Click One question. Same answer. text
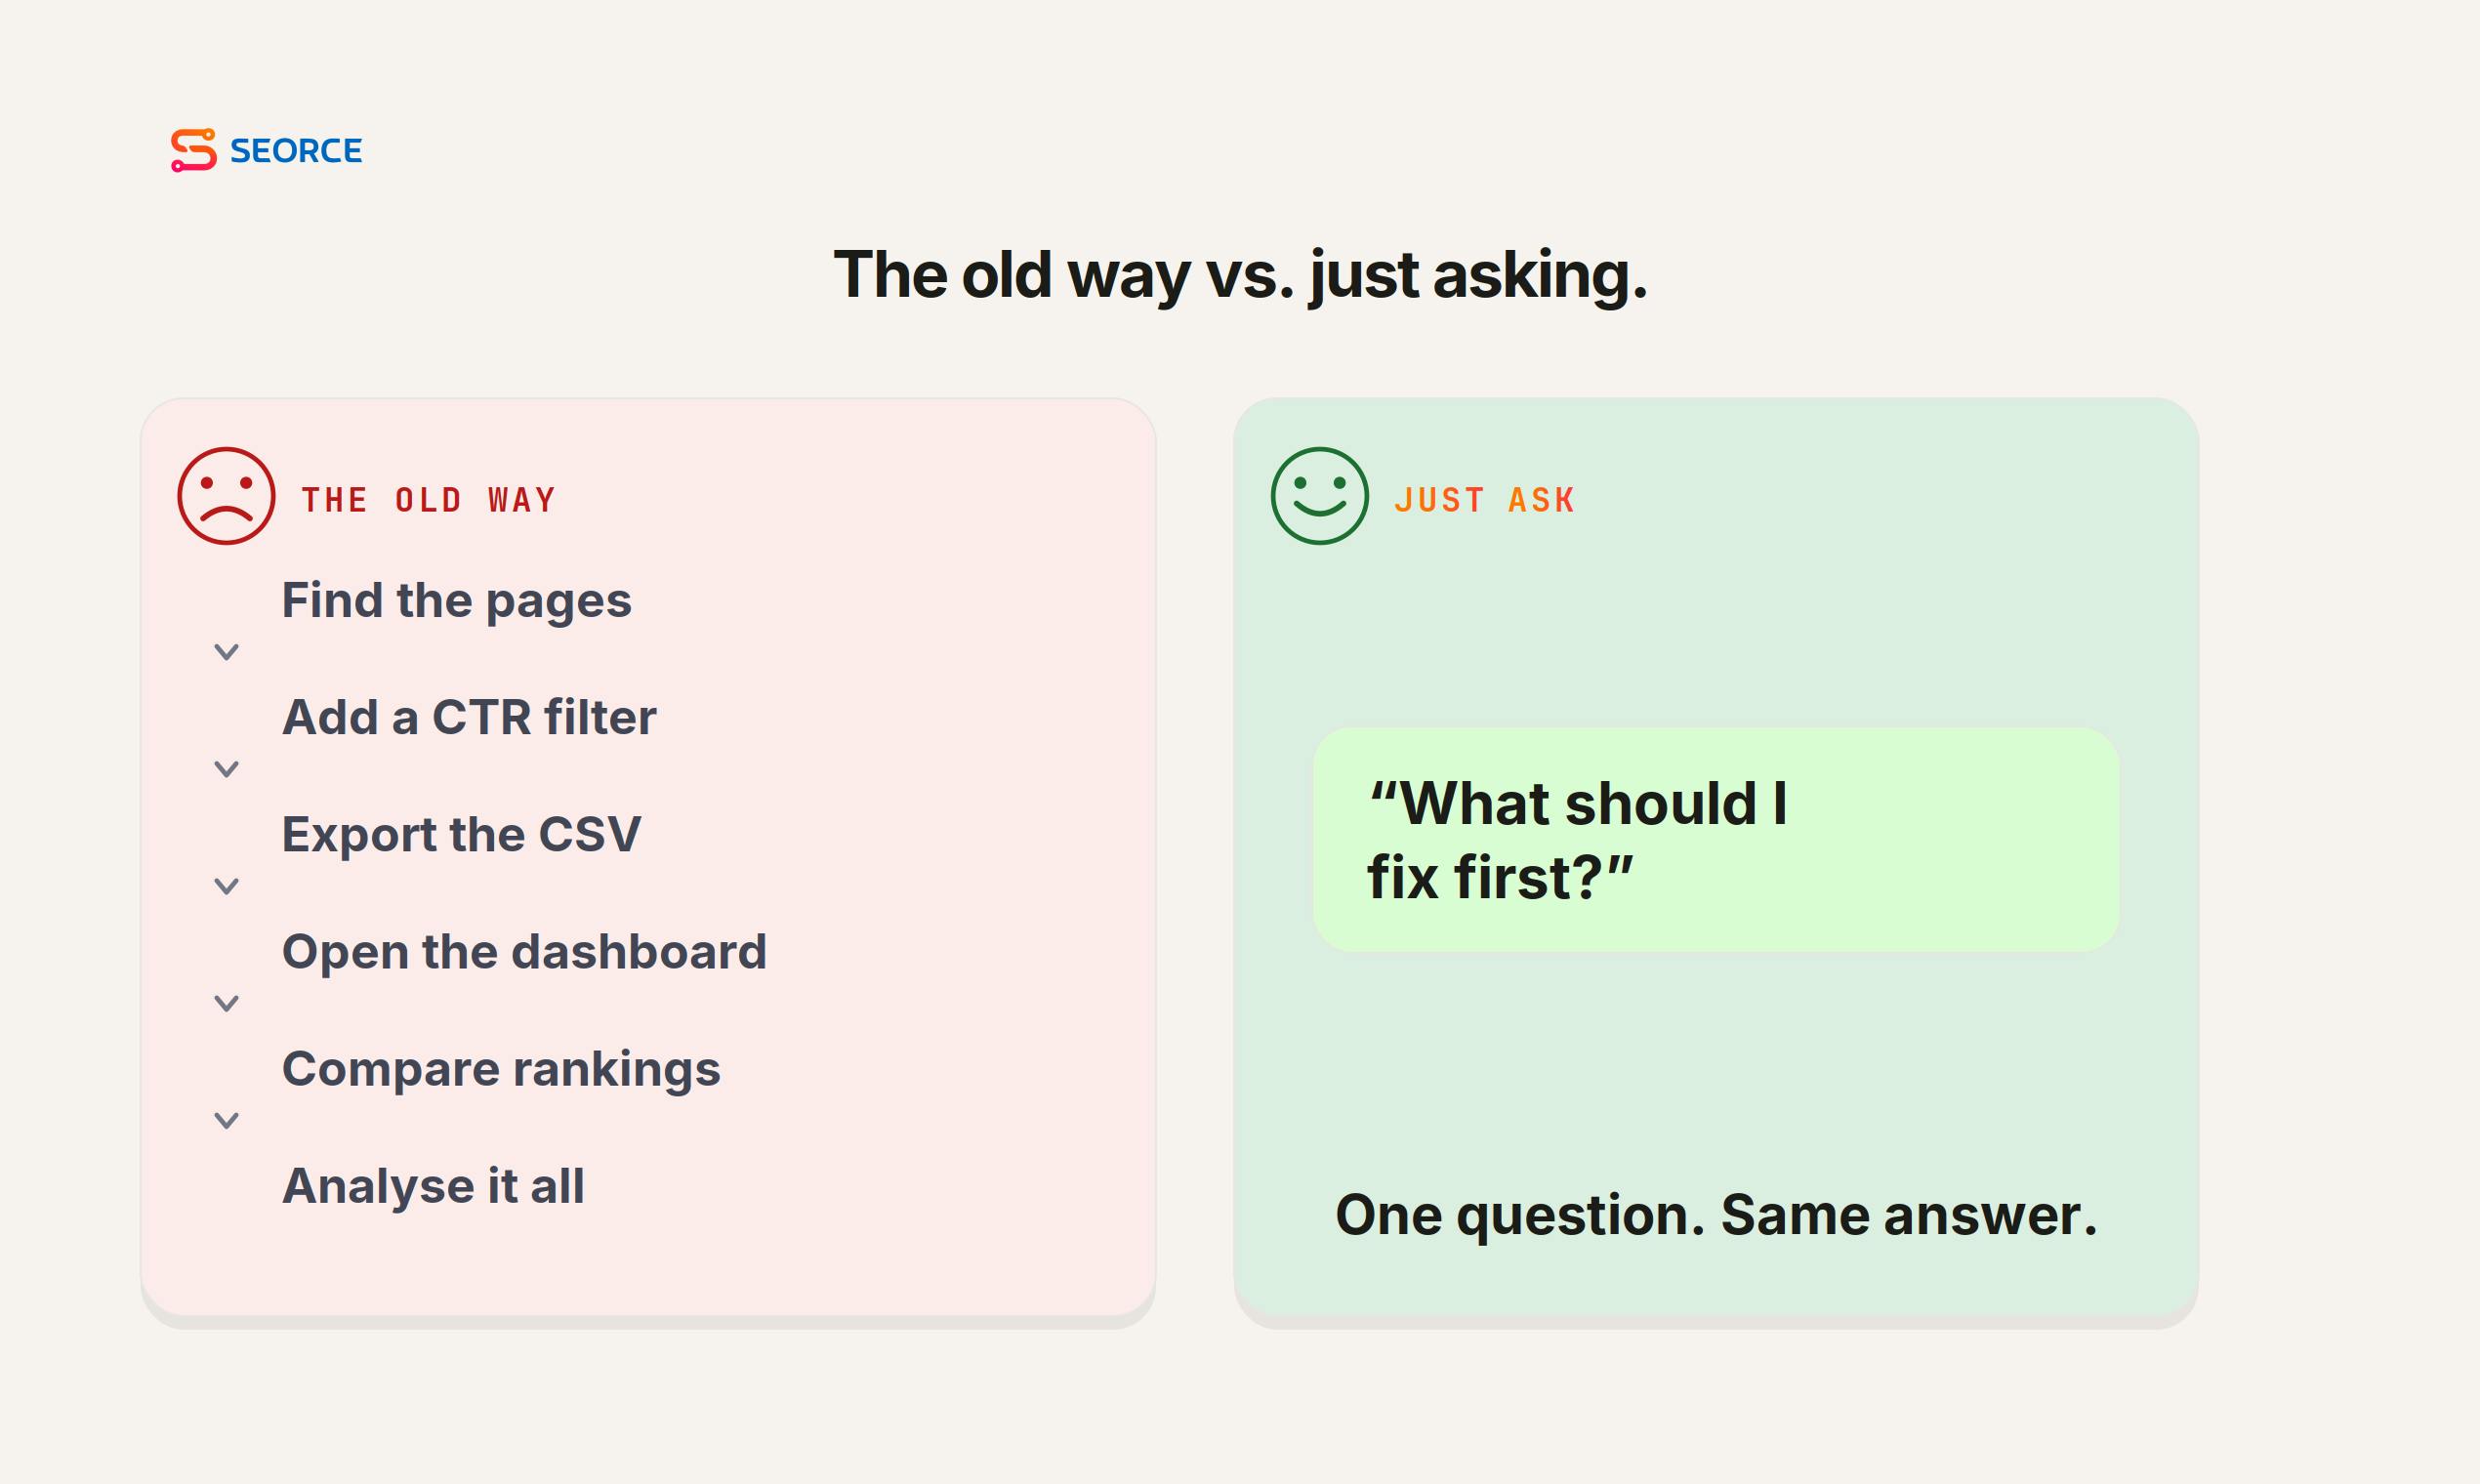2480x1484 pixels. click(1716, 1215)
